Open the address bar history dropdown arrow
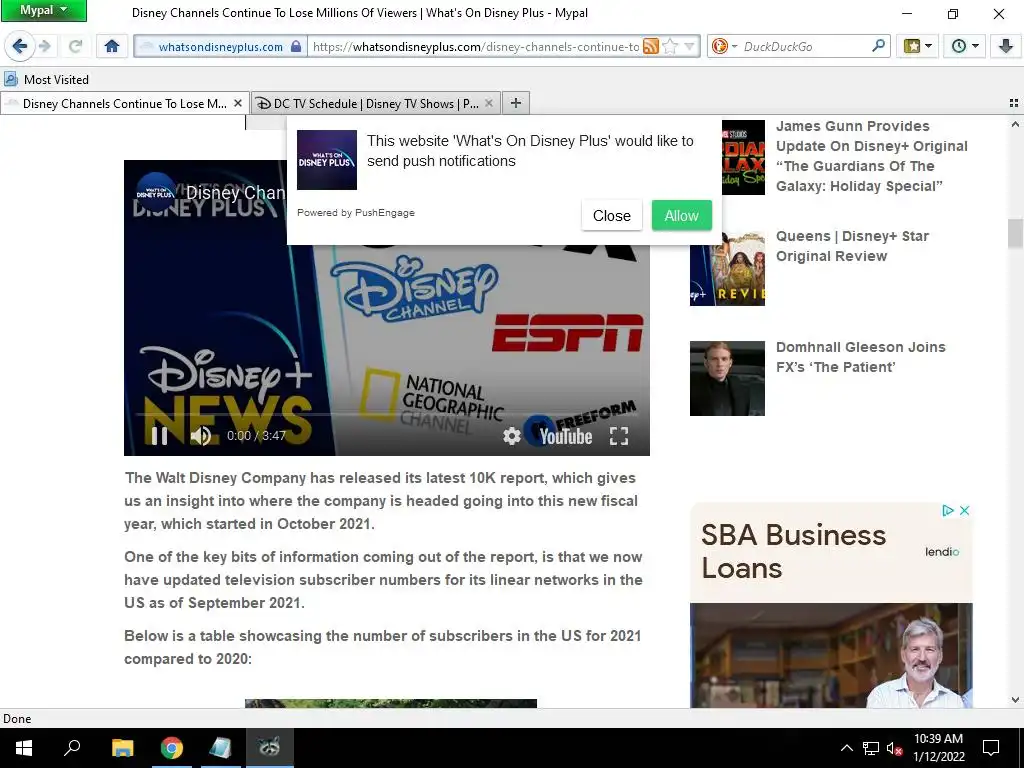This screenshot has height=768, width=1024. tap(689, 46)
